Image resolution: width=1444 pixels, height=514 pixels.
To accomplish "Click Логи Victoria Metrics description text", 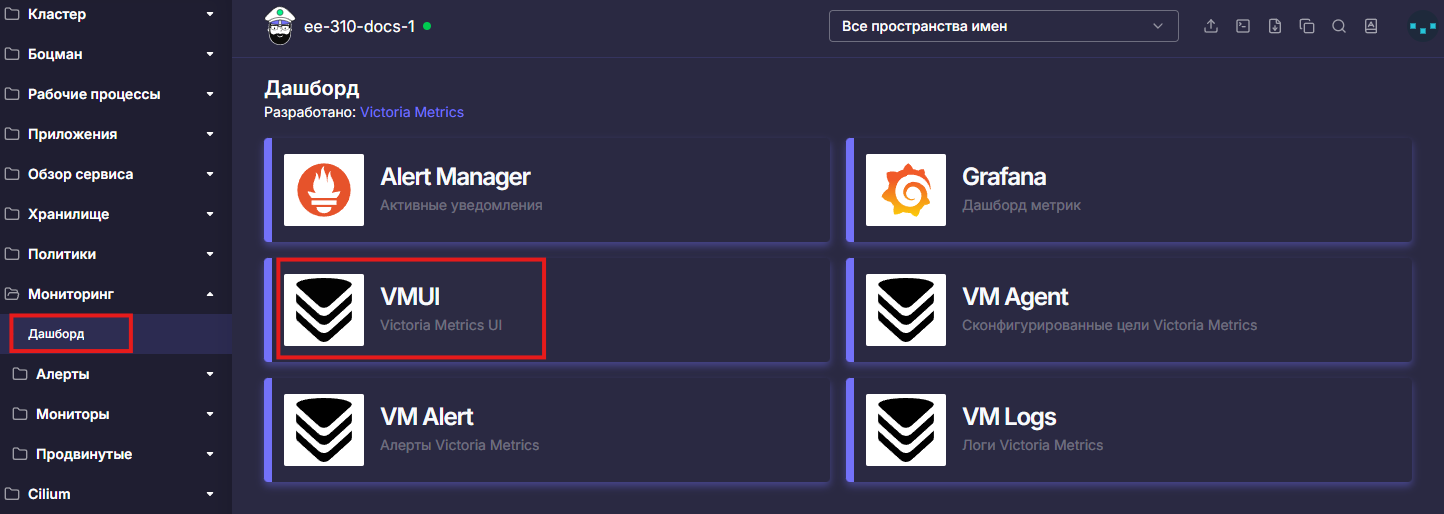I will (1033, 445).
